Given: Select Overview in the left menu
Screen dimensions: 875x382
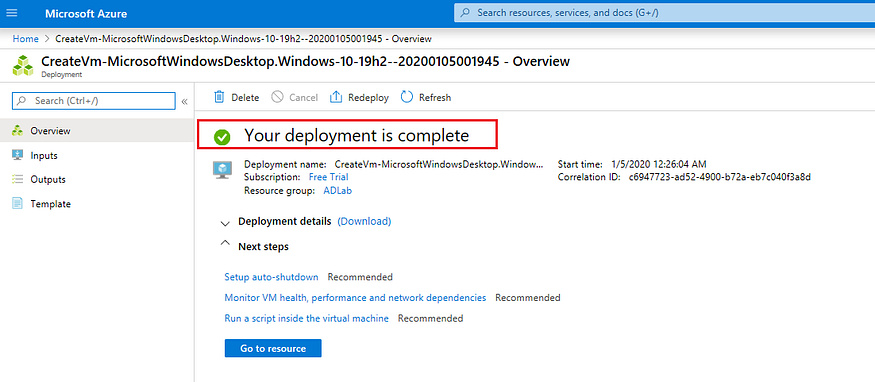Looking at the screenshot, I should [97, 131].
